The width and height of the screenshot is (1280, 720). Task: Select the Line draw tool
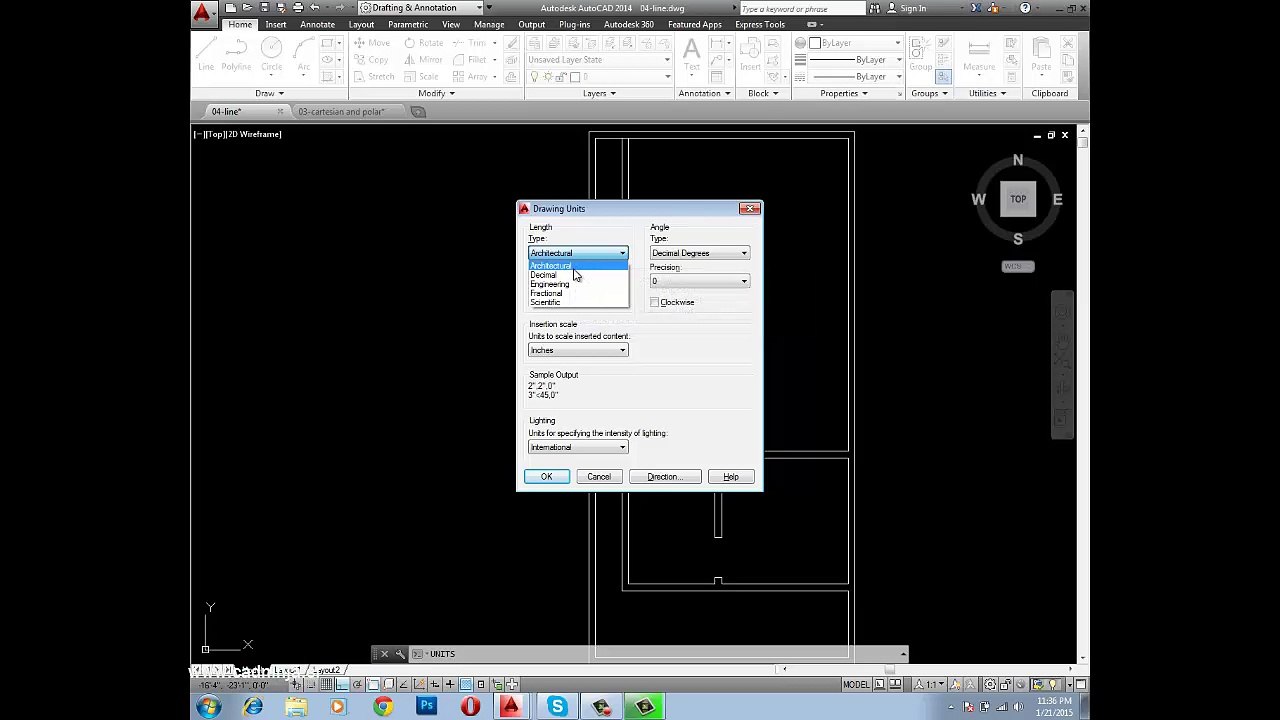[206, 55]
